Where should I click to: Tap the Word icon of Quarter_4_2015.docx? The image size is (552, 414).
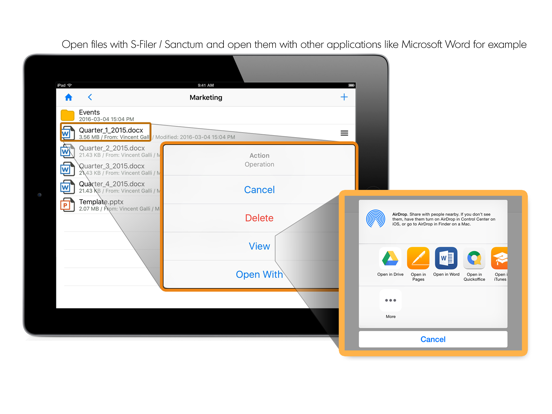click(67, 187)
